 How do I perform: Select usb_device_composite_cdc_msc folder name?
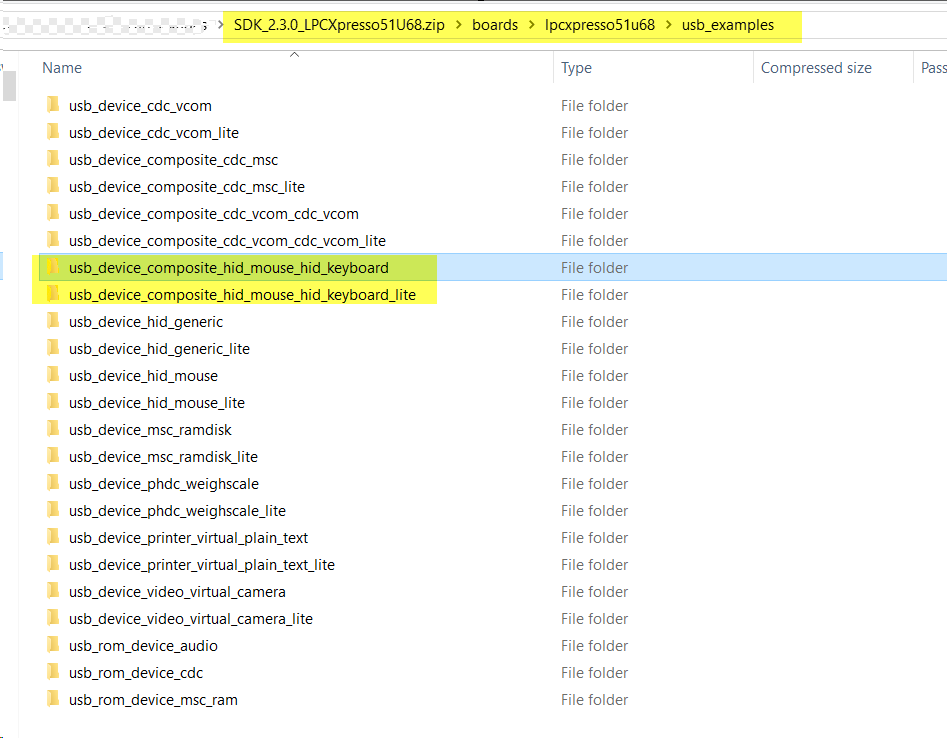coord(173,160)
